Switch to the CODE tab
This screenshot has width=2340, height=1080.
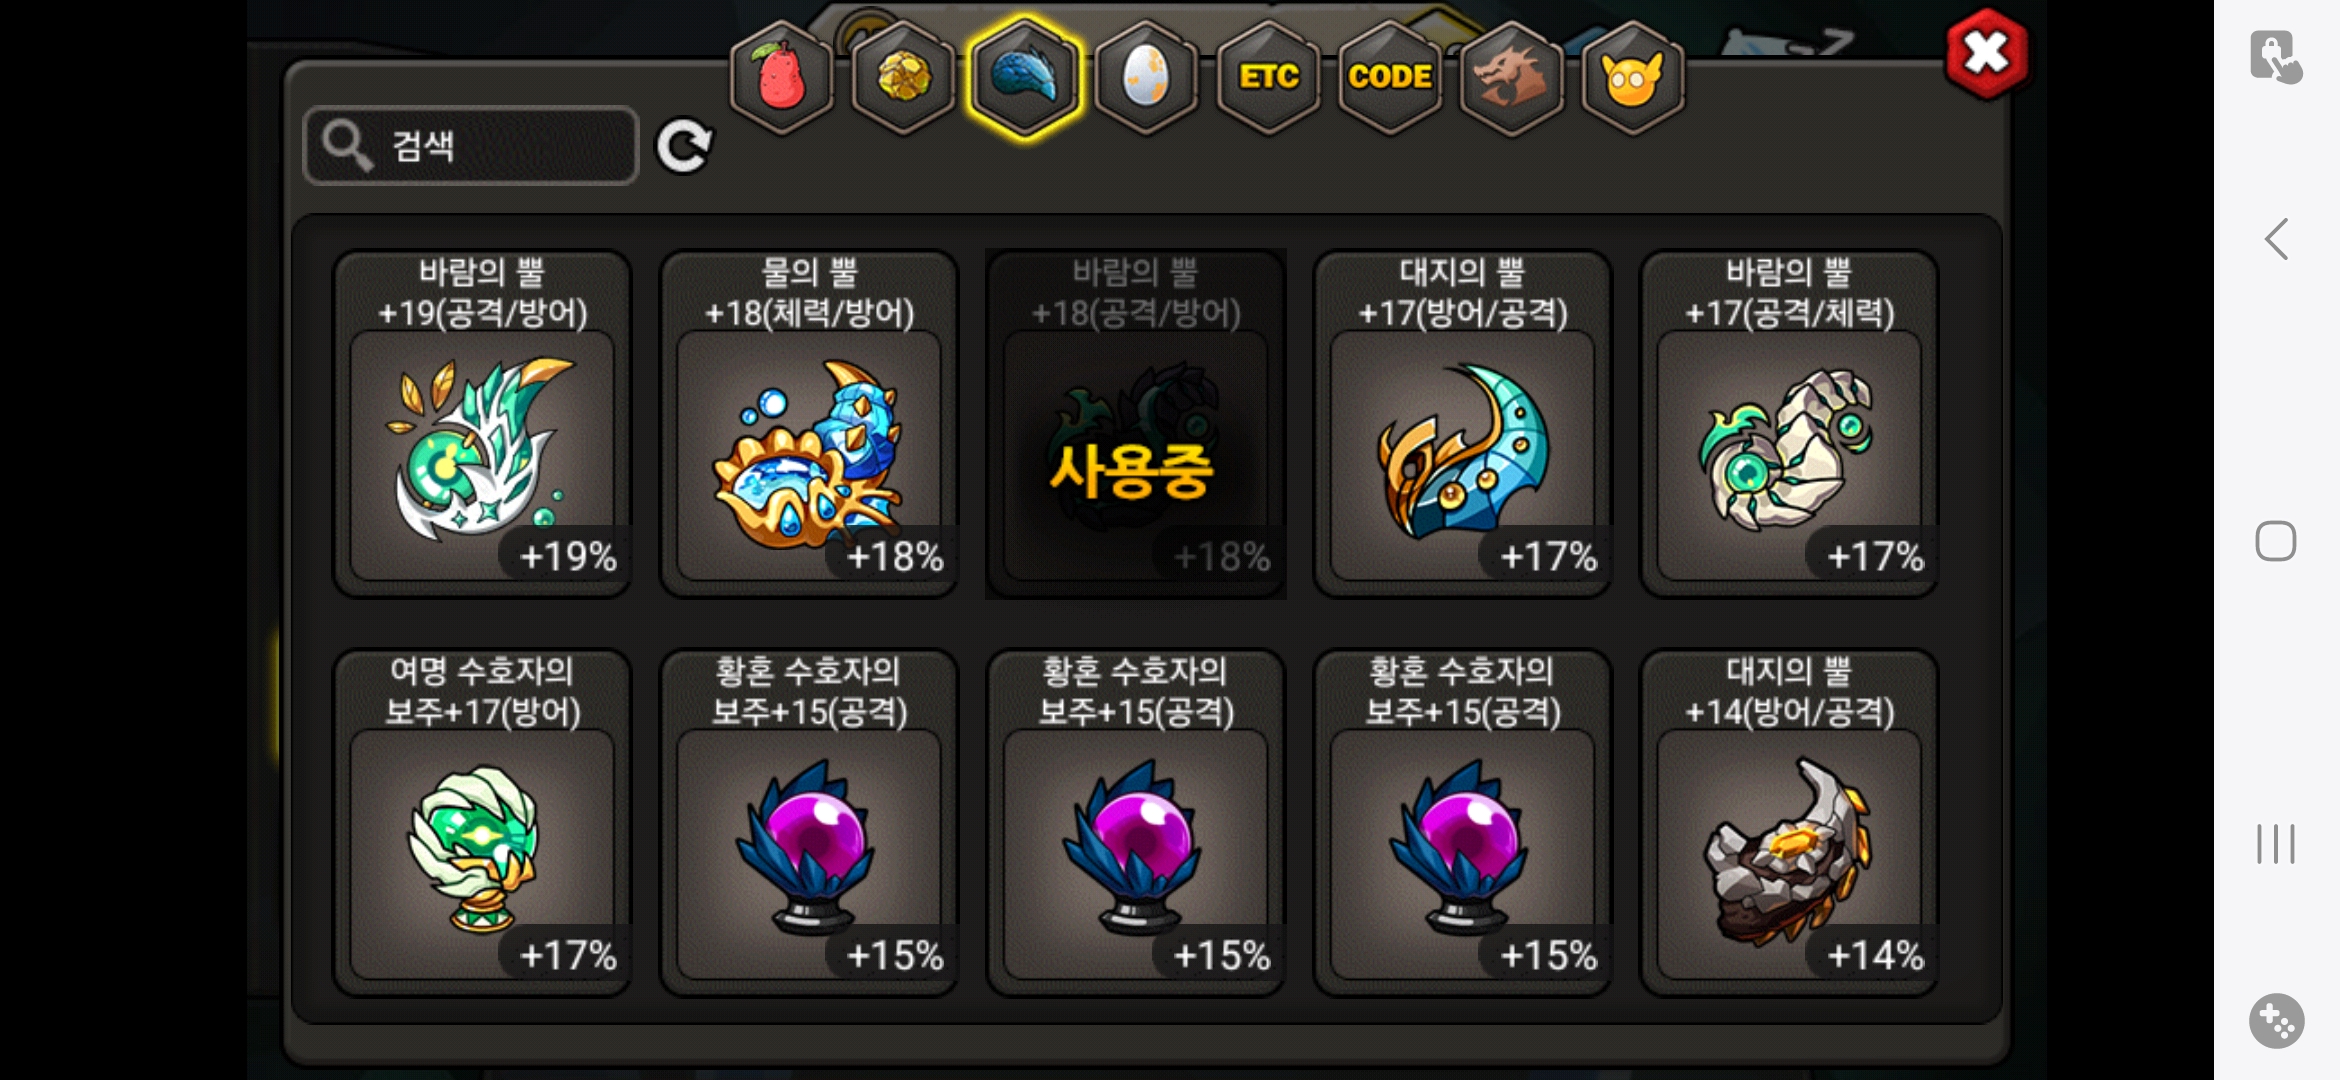click(1391, 77)
